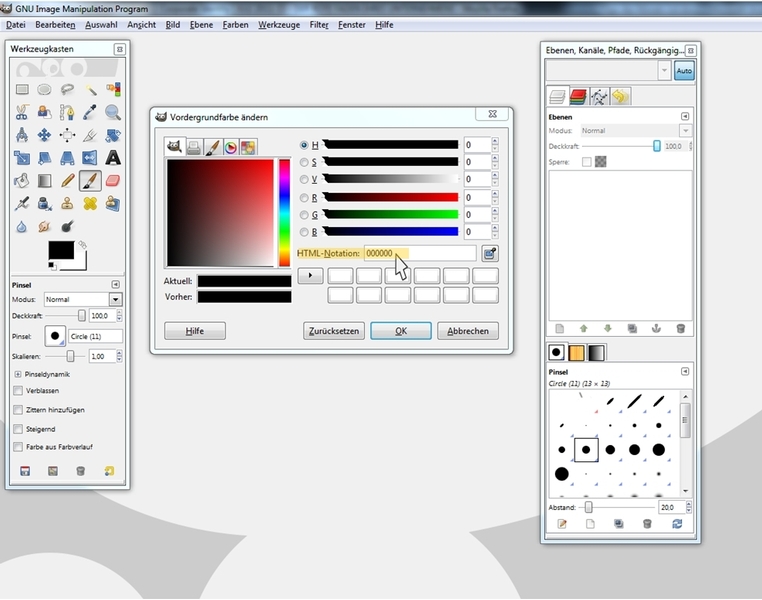Image resolution: width=762 pixels, height=600 pixels.
Task: Select the Text tool
Action: [113, 158]
